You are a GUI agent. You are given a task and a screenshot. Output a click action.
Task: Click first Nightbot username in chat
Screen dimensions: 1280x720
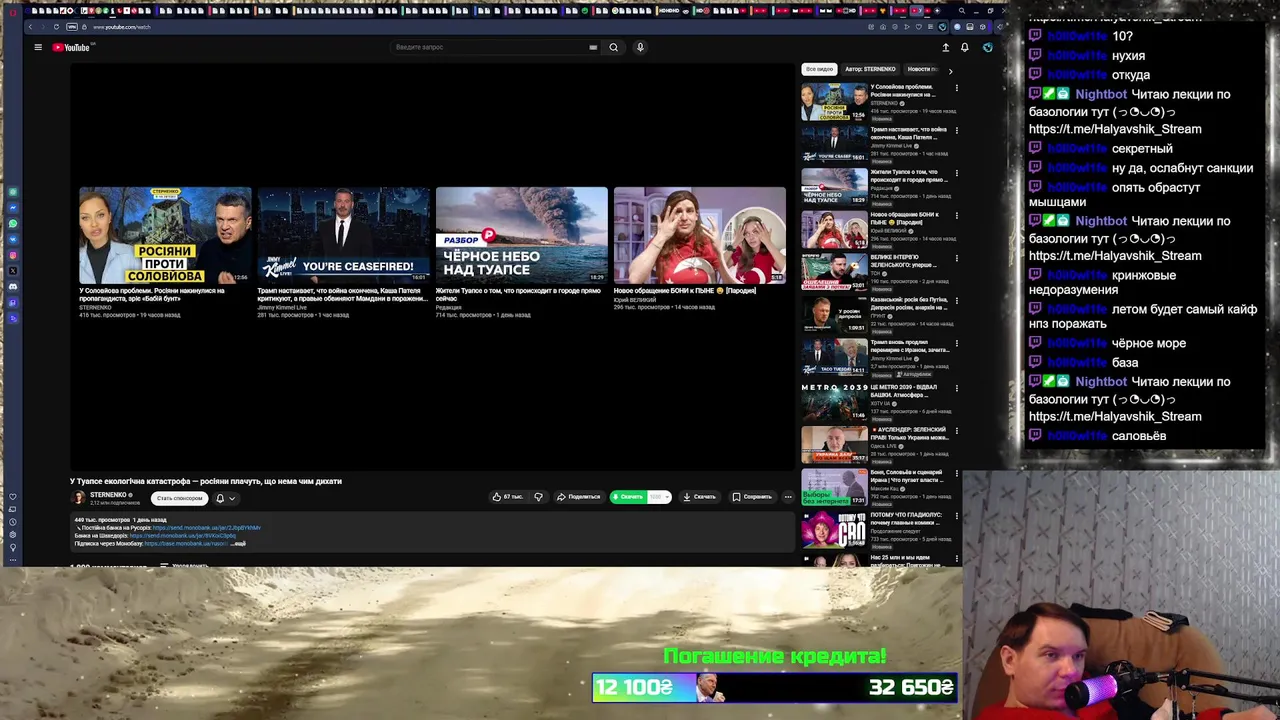tap(1101, 94)
